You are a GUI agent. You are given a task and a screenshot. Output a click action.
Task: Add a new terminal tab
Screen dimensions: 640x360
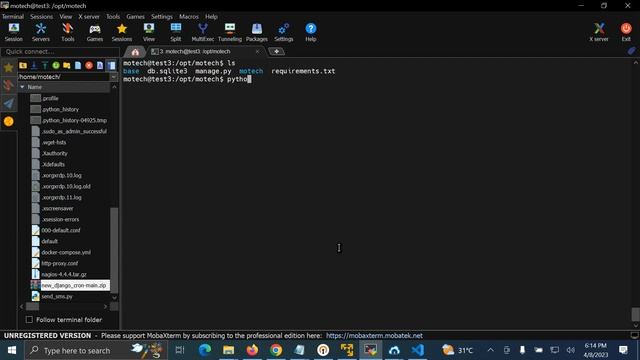[x=276, y=51]
